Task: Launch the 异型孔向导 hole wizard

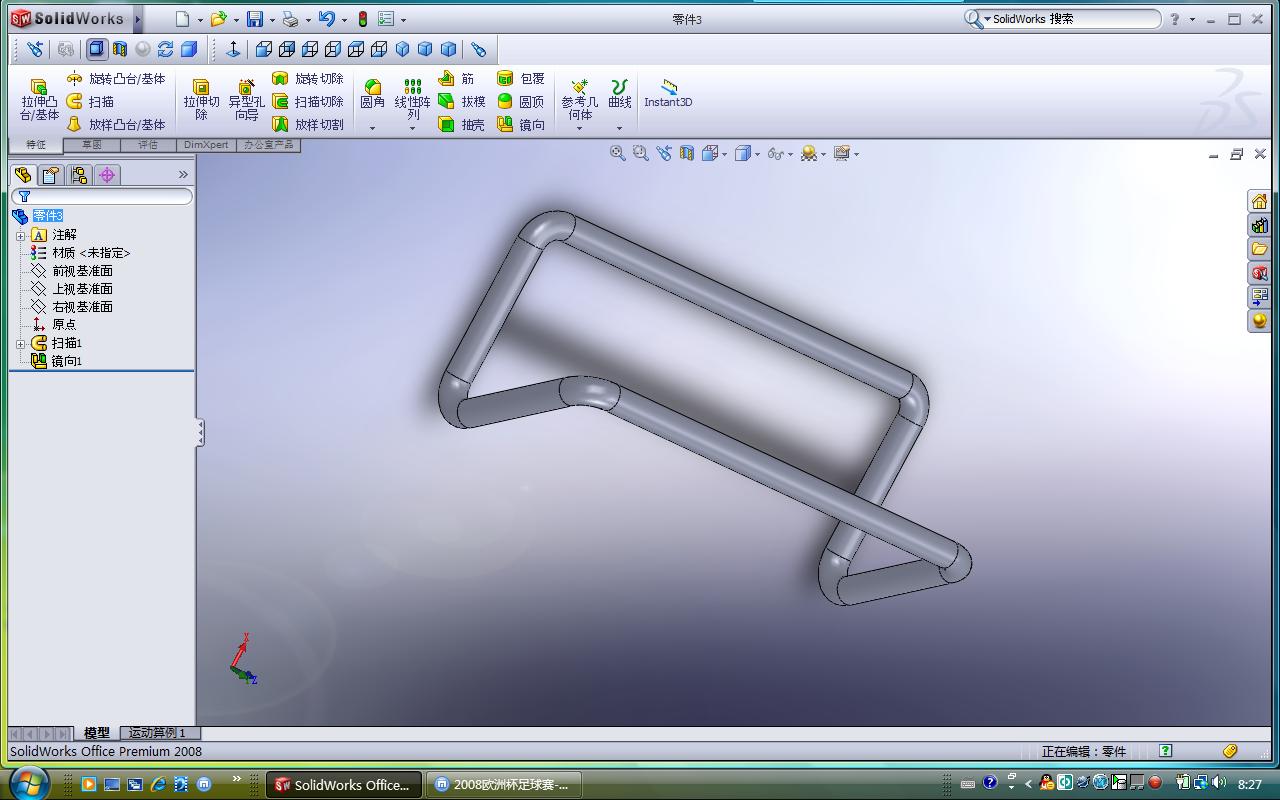Action: [246, 101]
